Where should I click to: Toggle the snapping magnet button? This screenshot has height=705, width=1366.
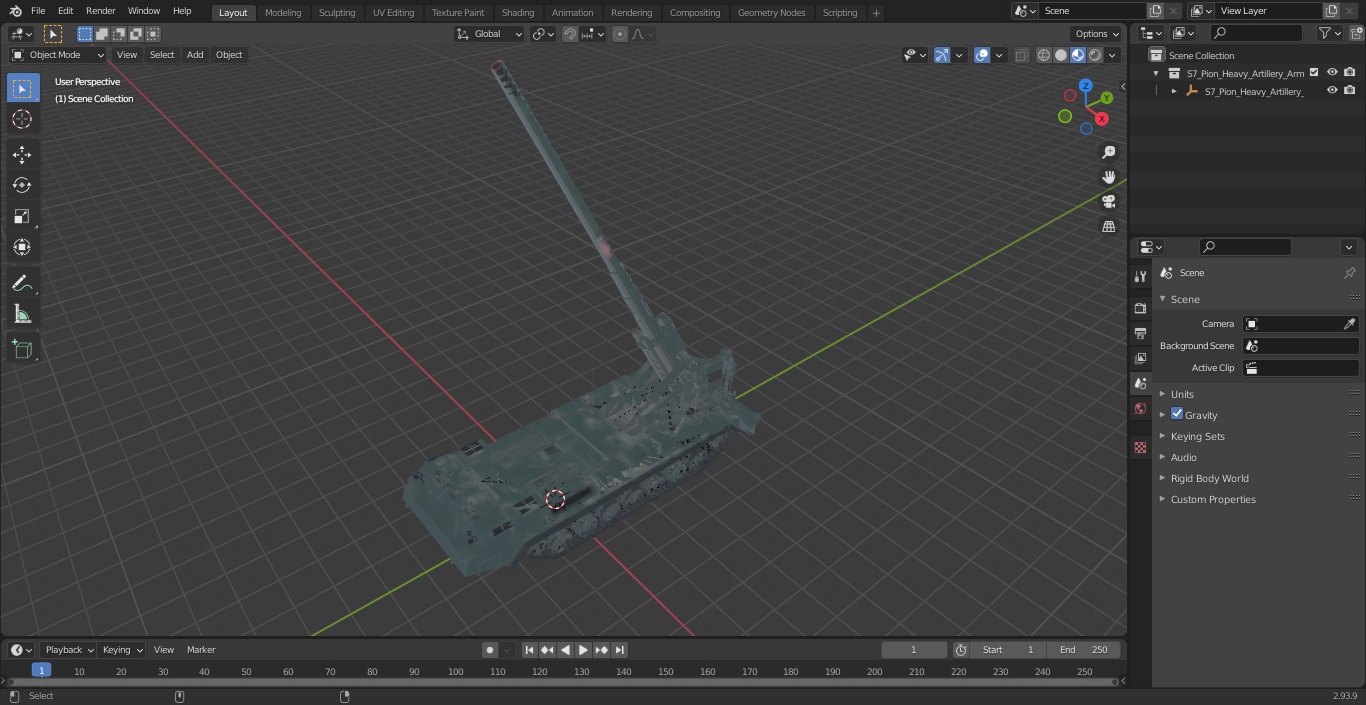(570, 34)
